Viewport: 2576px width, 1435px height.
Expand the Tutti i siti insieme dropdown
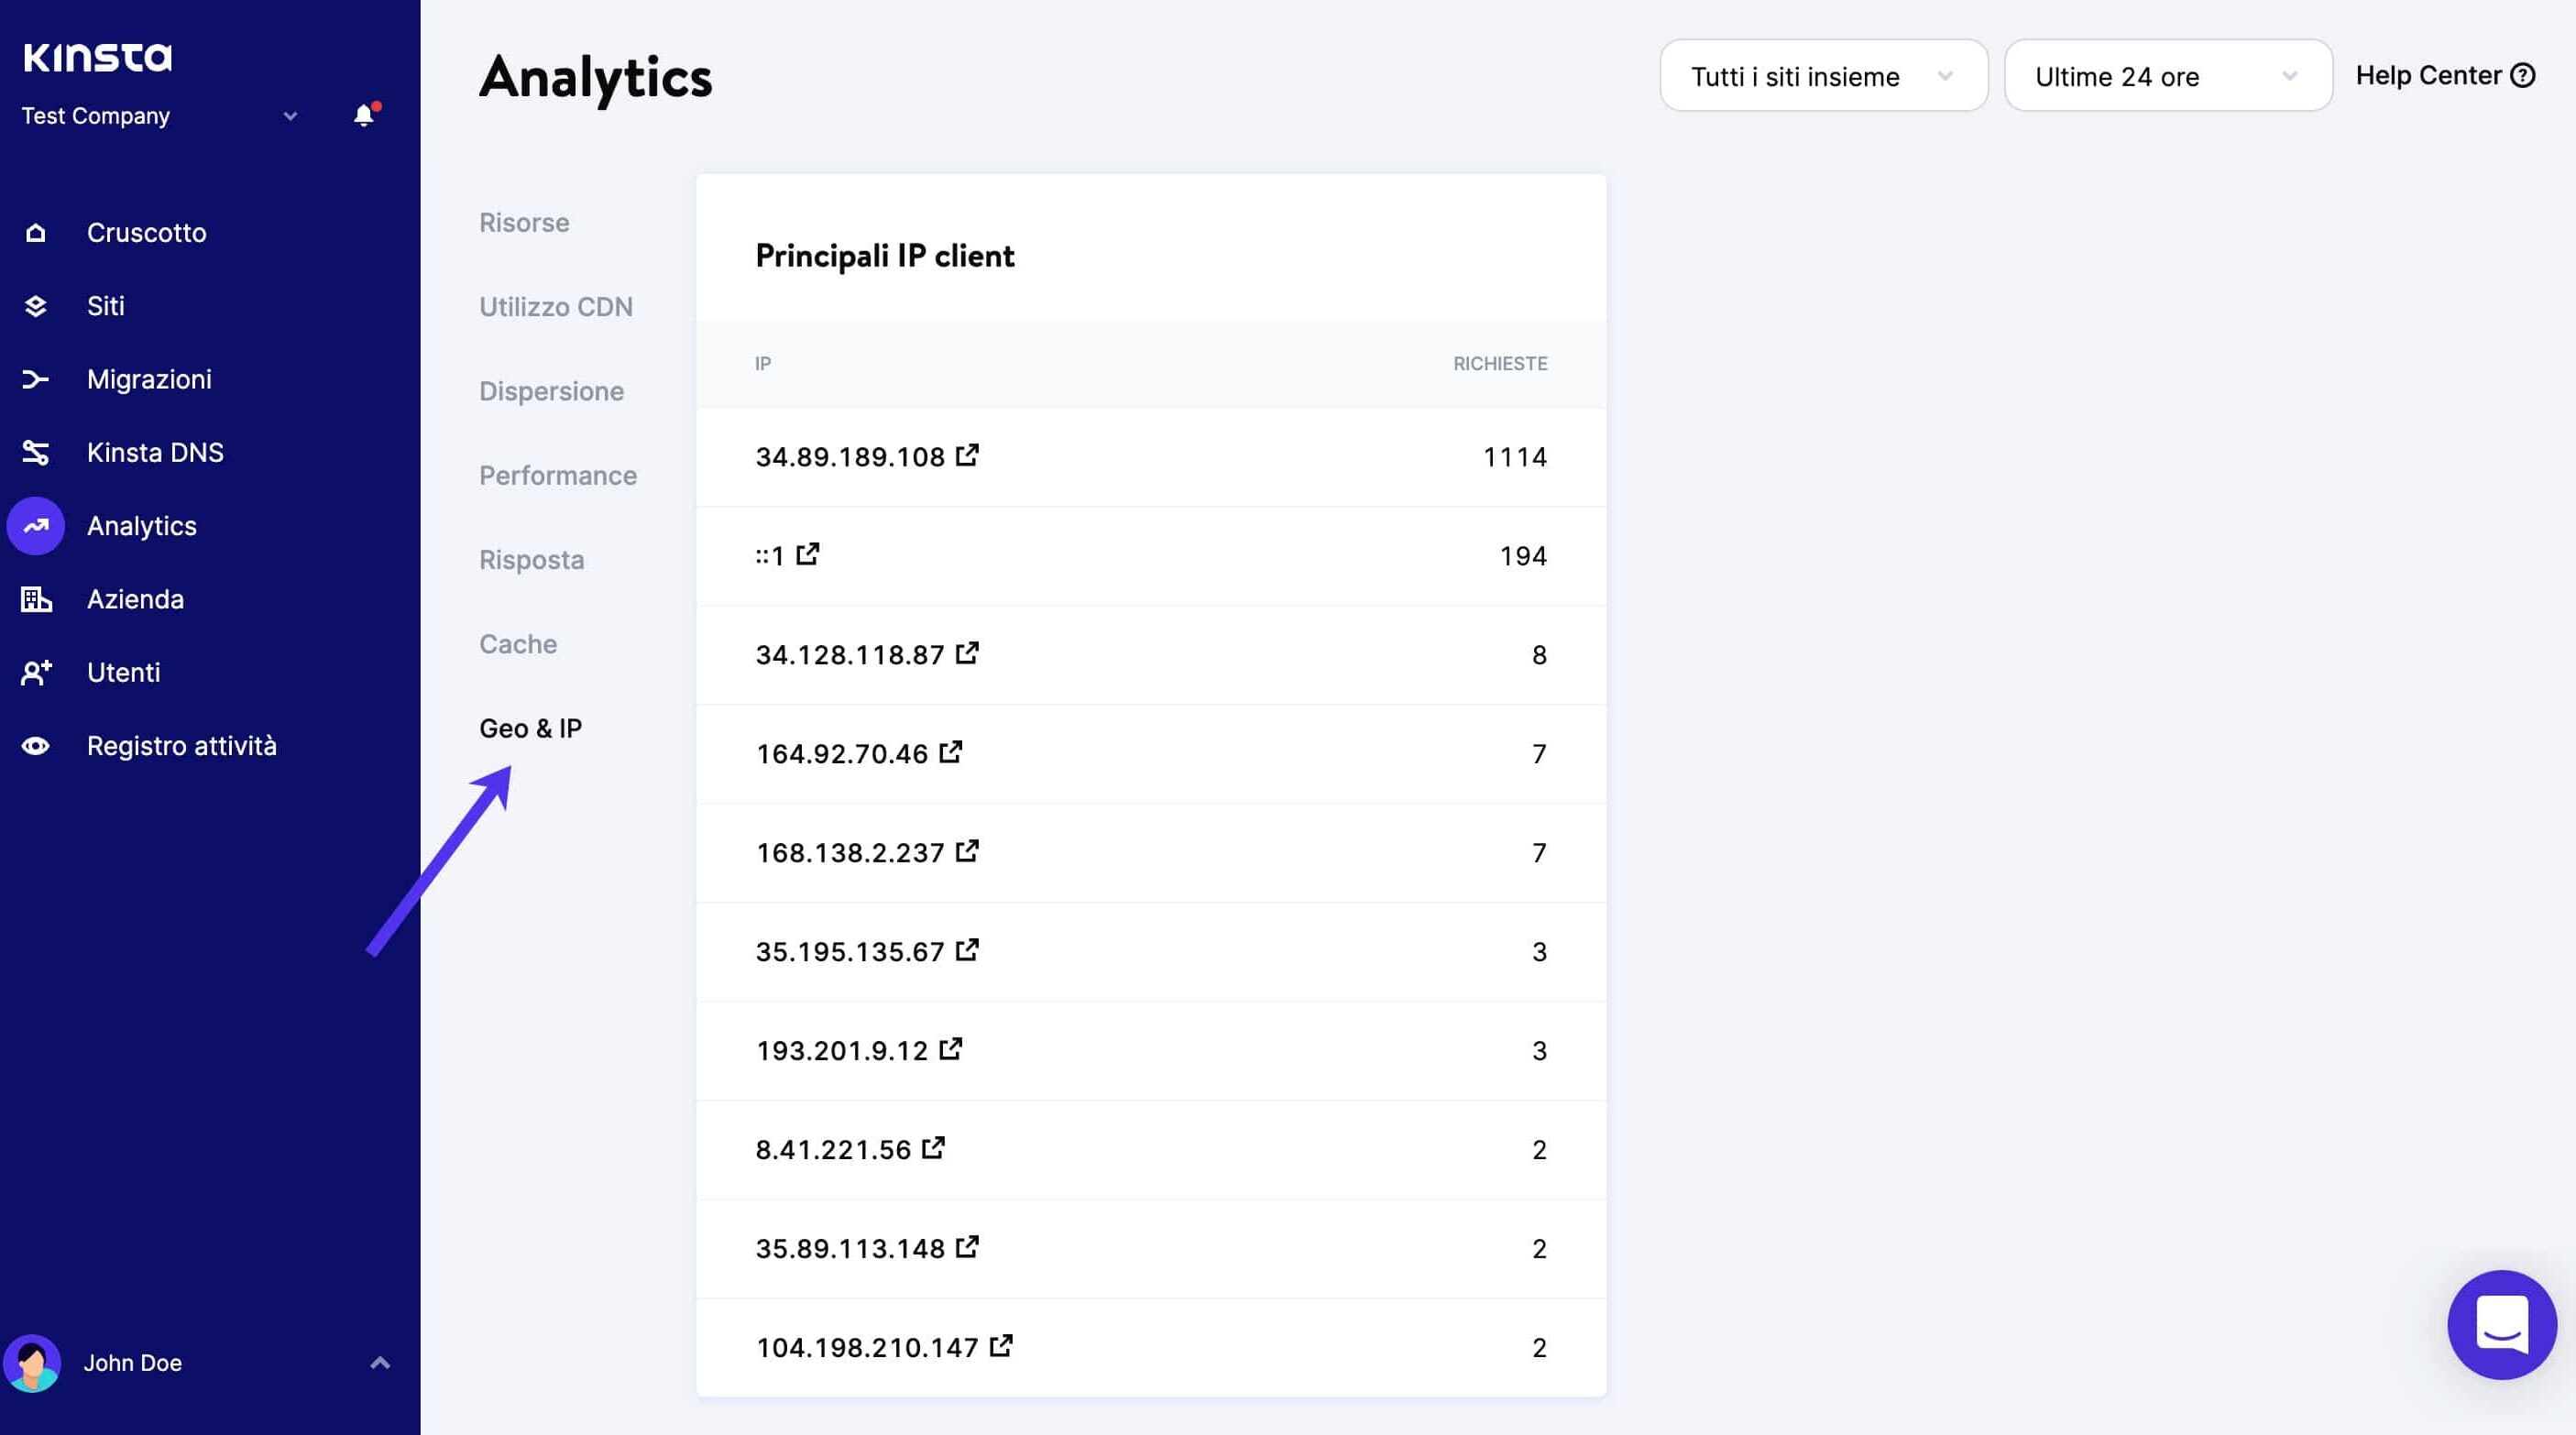pos(1823,76)
